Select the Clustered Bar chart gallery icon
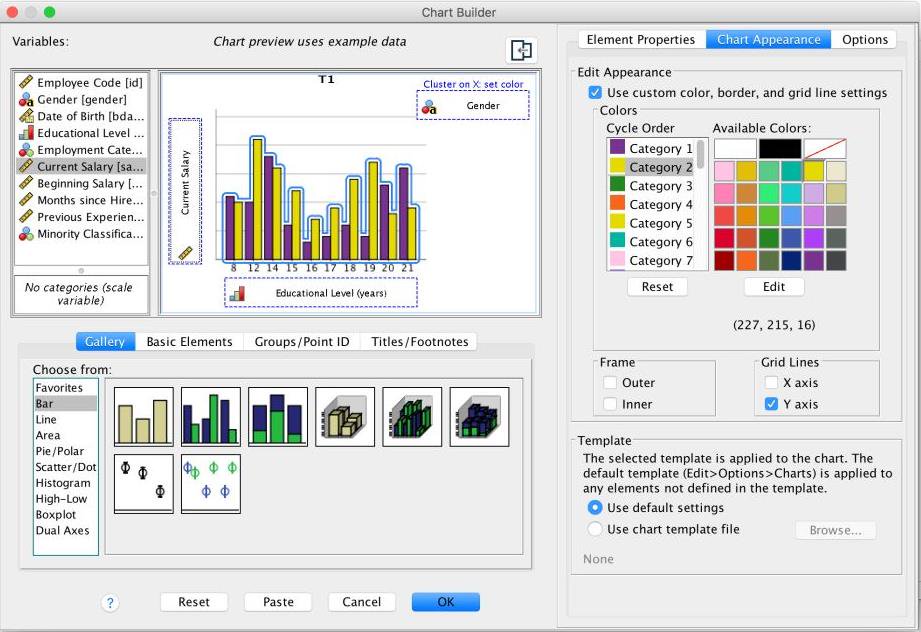 [210, 416]
